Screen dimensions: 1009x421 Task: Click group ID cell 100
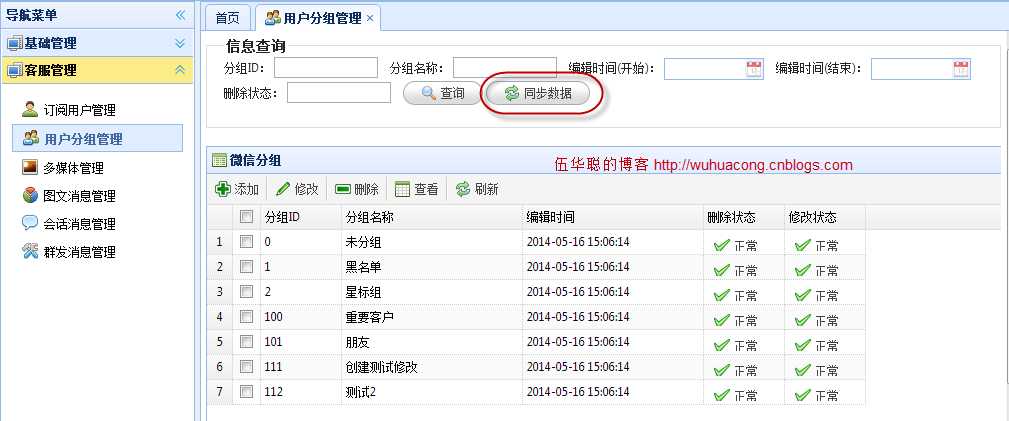(x=301, y=317)
